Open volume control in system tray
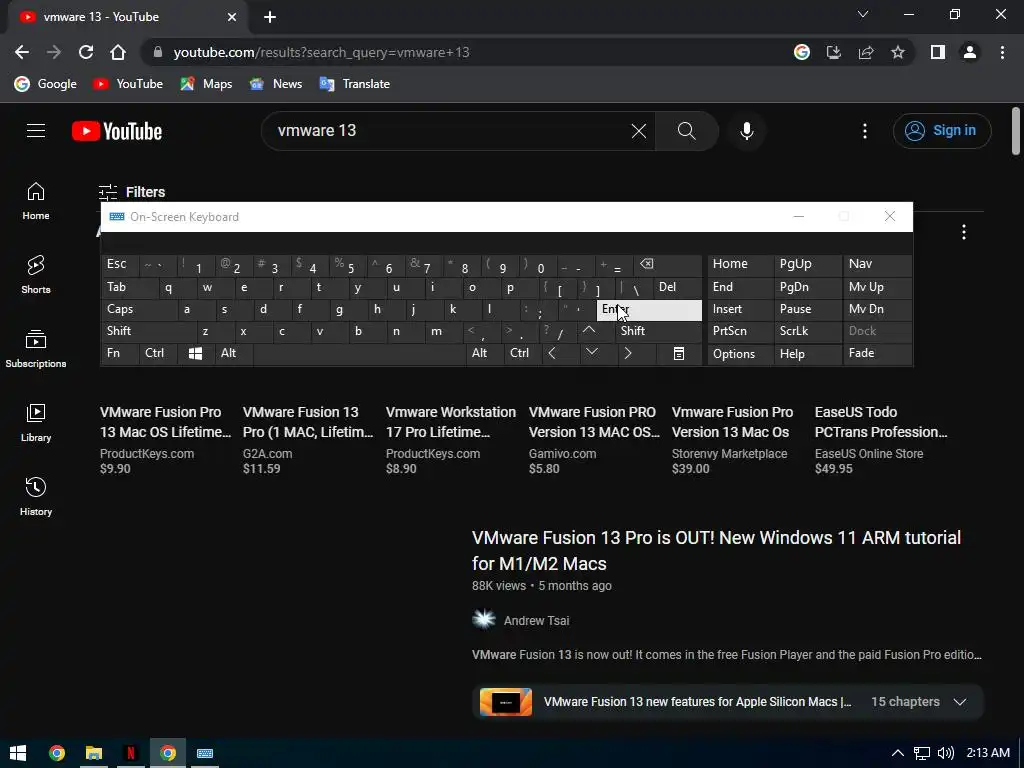The image size is (1024, 768). pos(946,753)
